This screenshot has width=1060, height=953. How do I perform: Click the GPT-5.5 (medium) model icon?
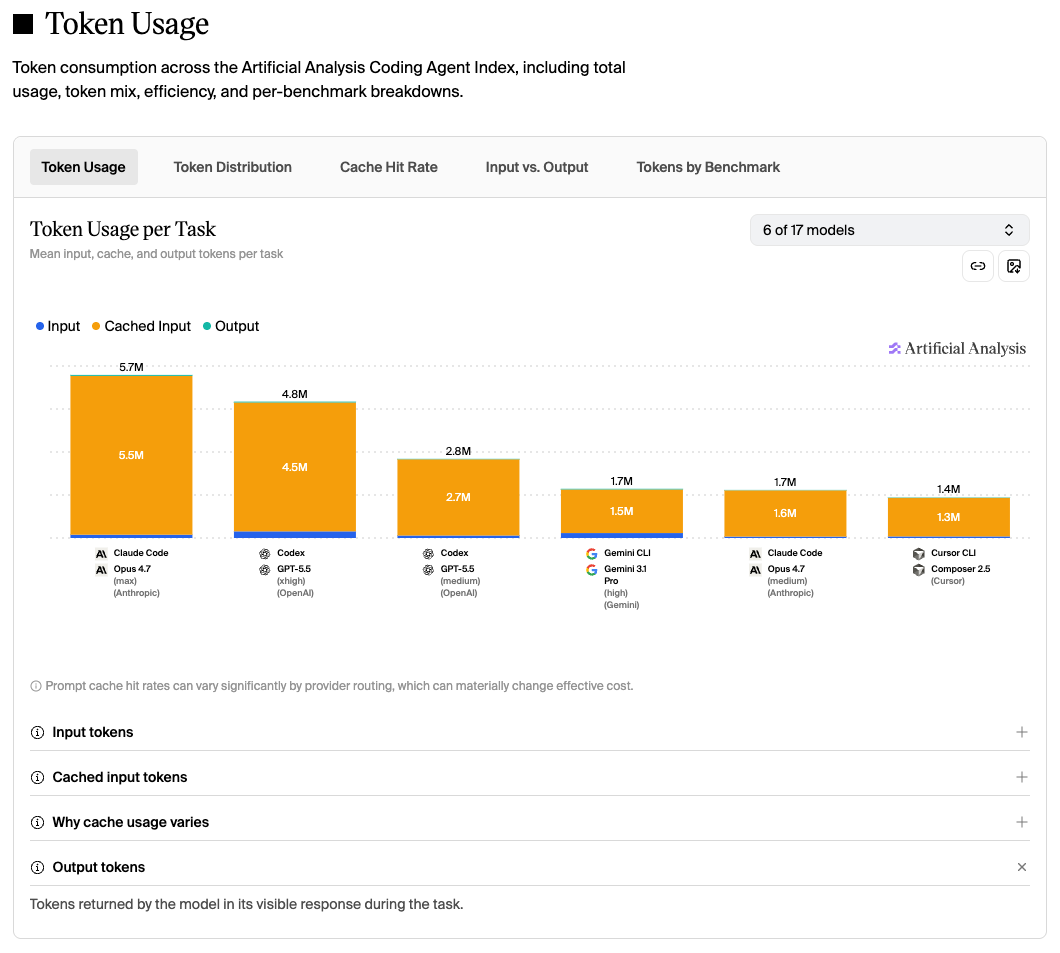tap(428, 570)
